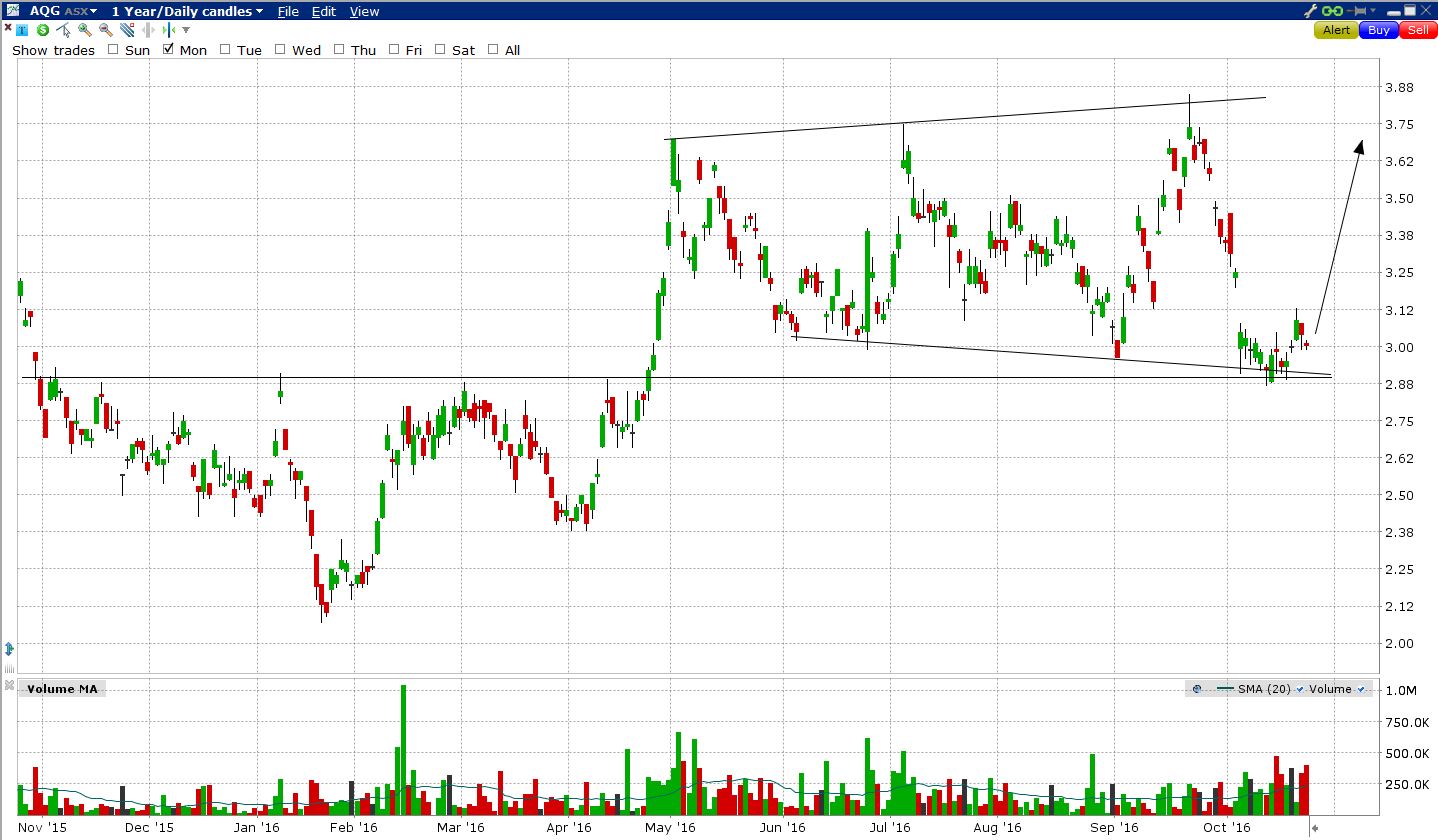Click the red Sell button

[x=1418, y=30]
